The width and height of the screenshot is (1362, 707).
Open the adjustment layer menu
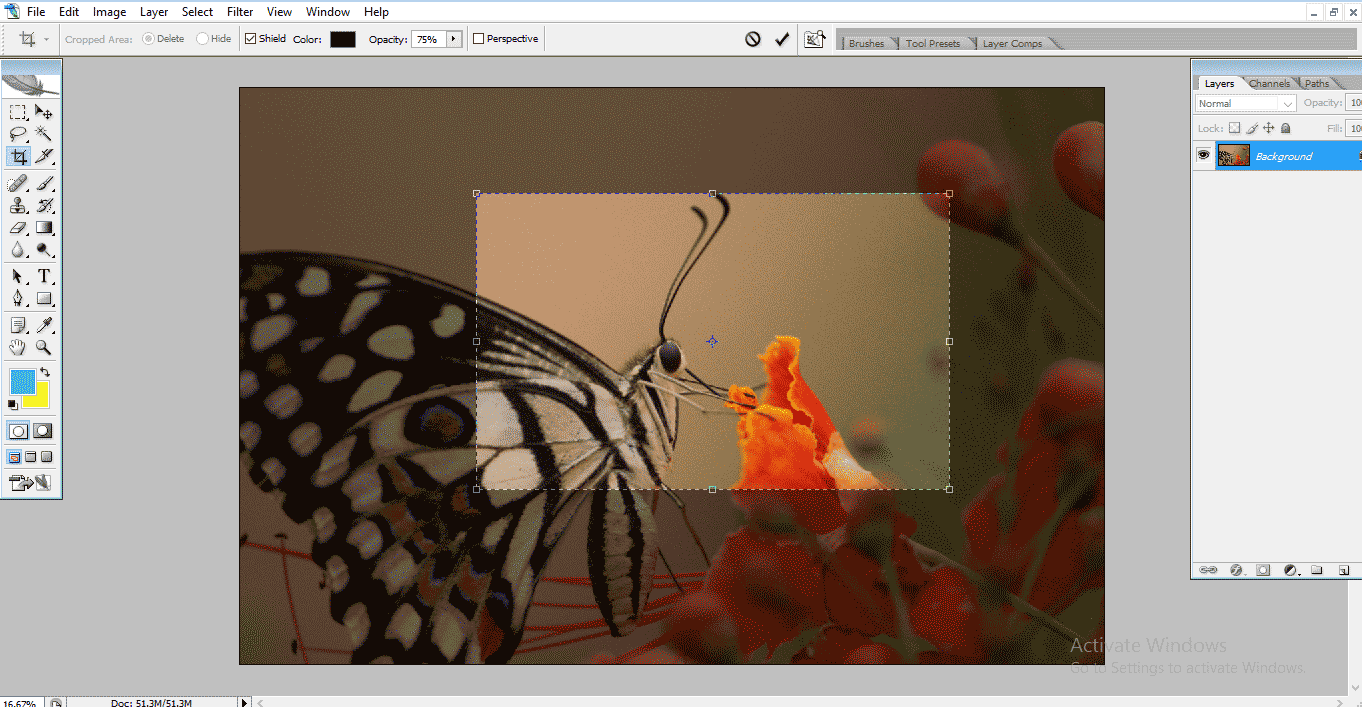tap(1290, 570)
